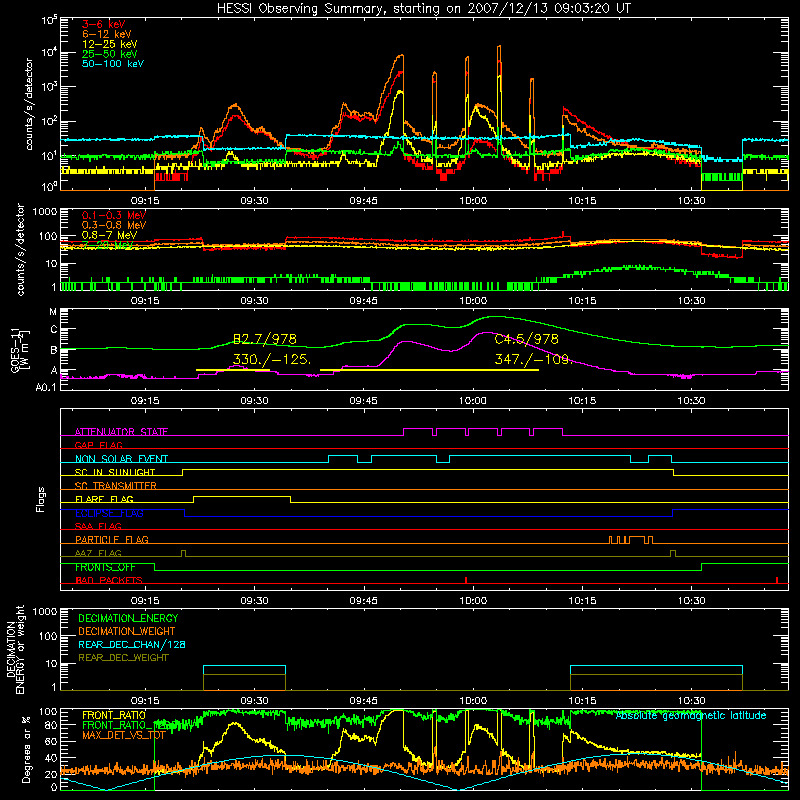Click the FRONT_RATIO legend label

click(114, 715)
